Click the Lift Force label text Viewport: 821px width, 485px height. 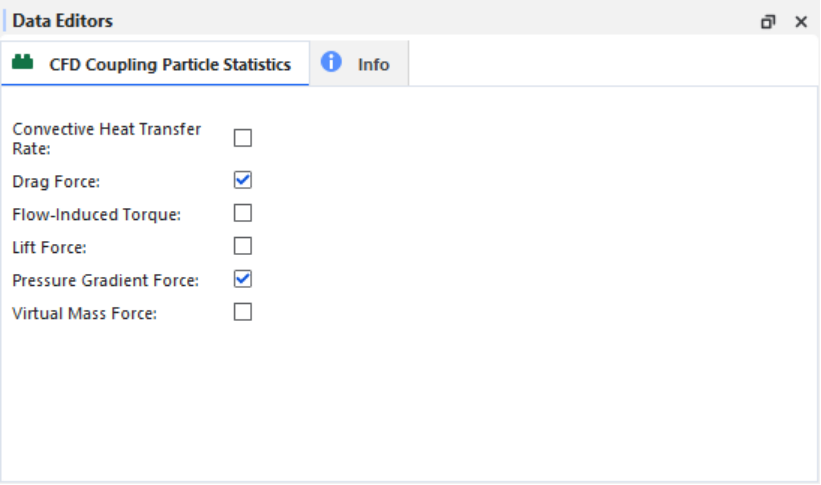[49, 248]
